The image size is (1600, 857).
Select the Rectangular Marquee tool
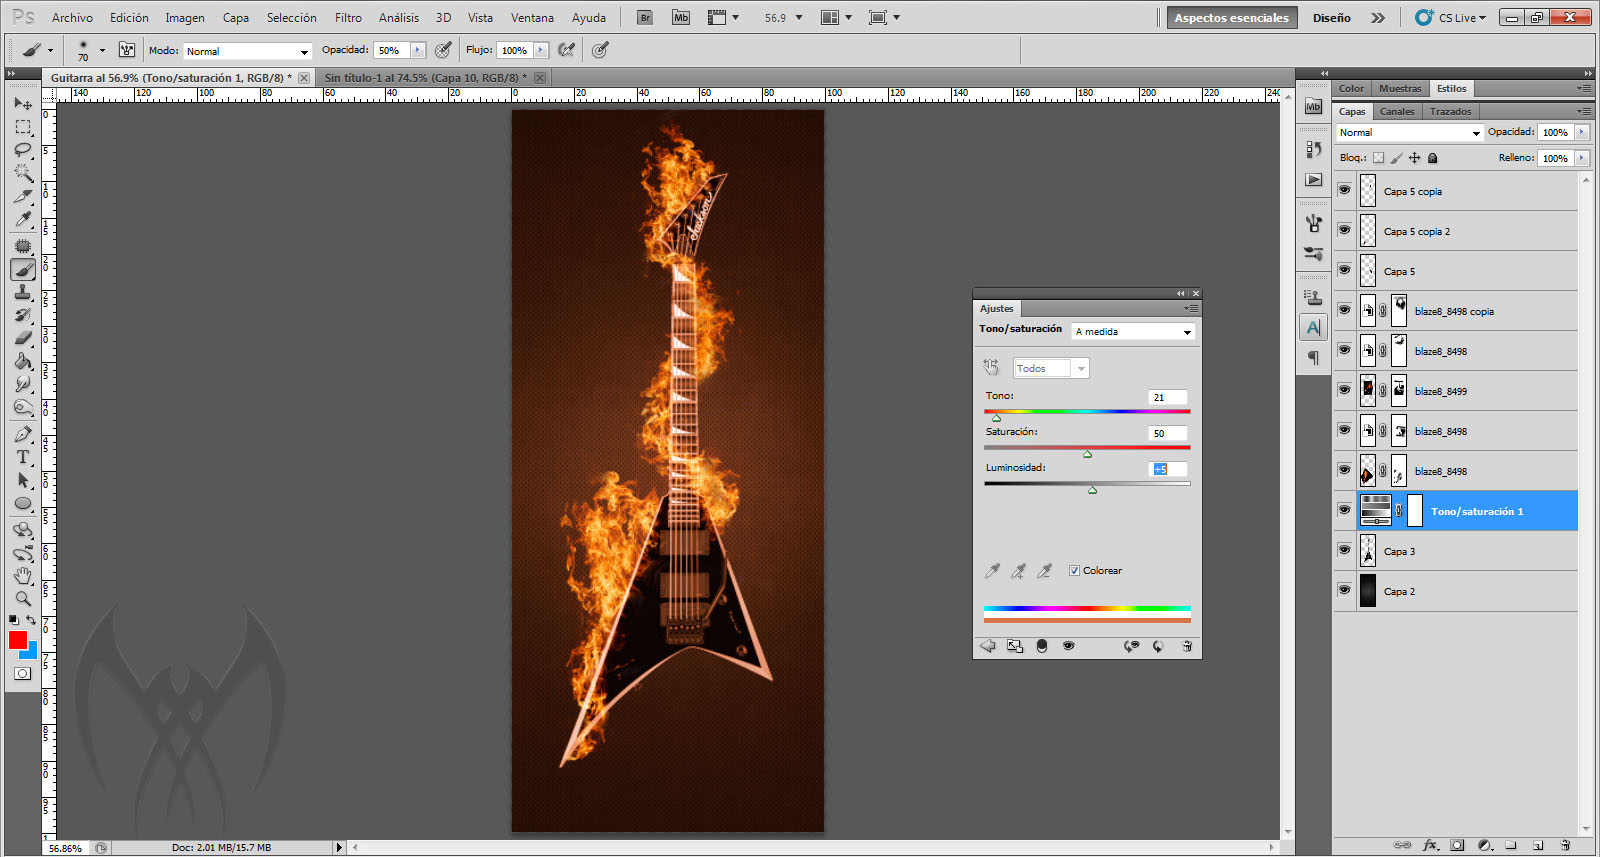tap(23, 127)
